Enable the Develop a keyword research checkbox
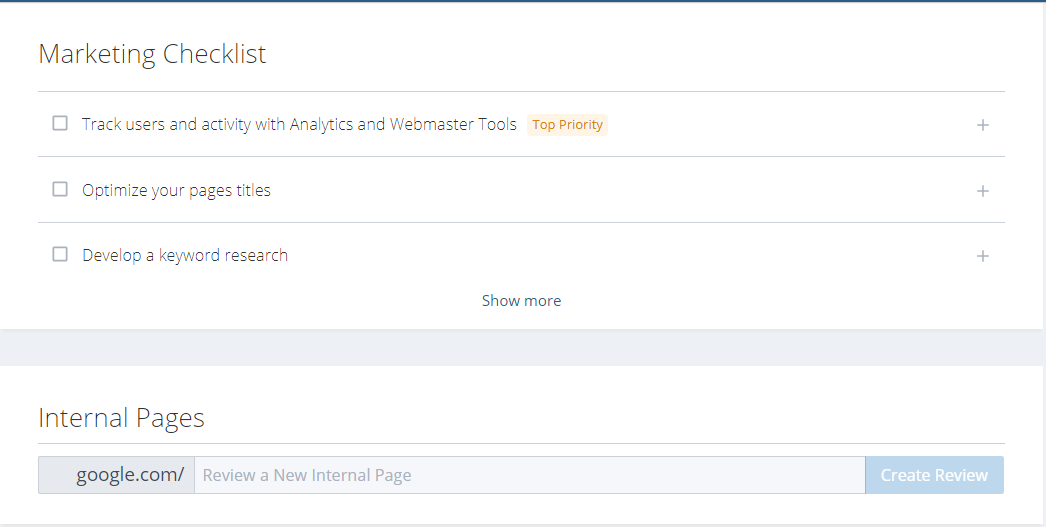Image resolution: width=1046 pixels, height=527 pixels. click(x=60, y=255)
